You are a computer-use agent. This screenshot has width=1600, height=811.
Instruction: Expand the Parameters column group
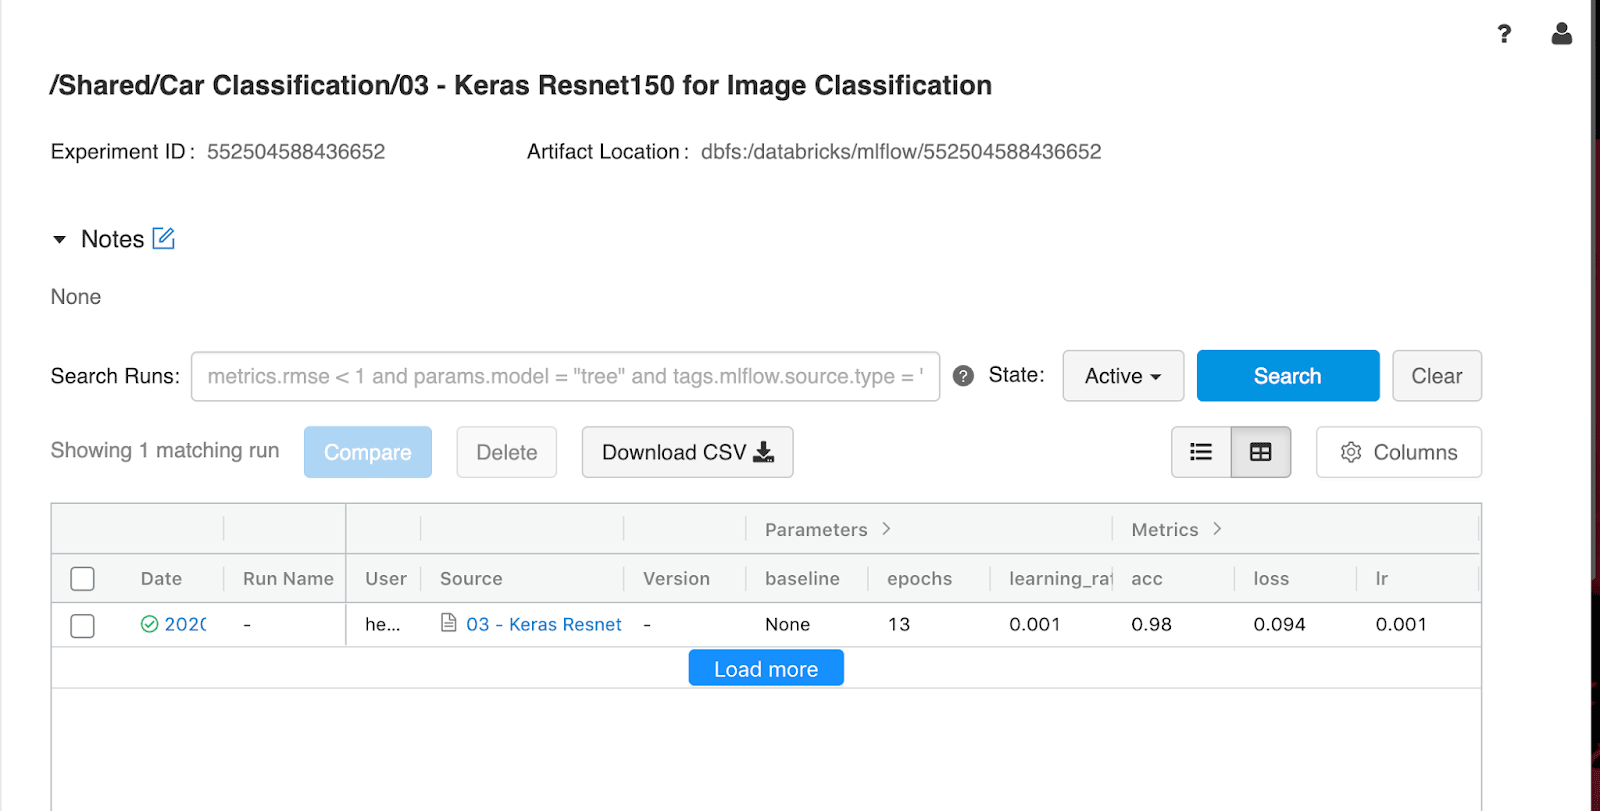pyautogui.click(x=886, y=529)
